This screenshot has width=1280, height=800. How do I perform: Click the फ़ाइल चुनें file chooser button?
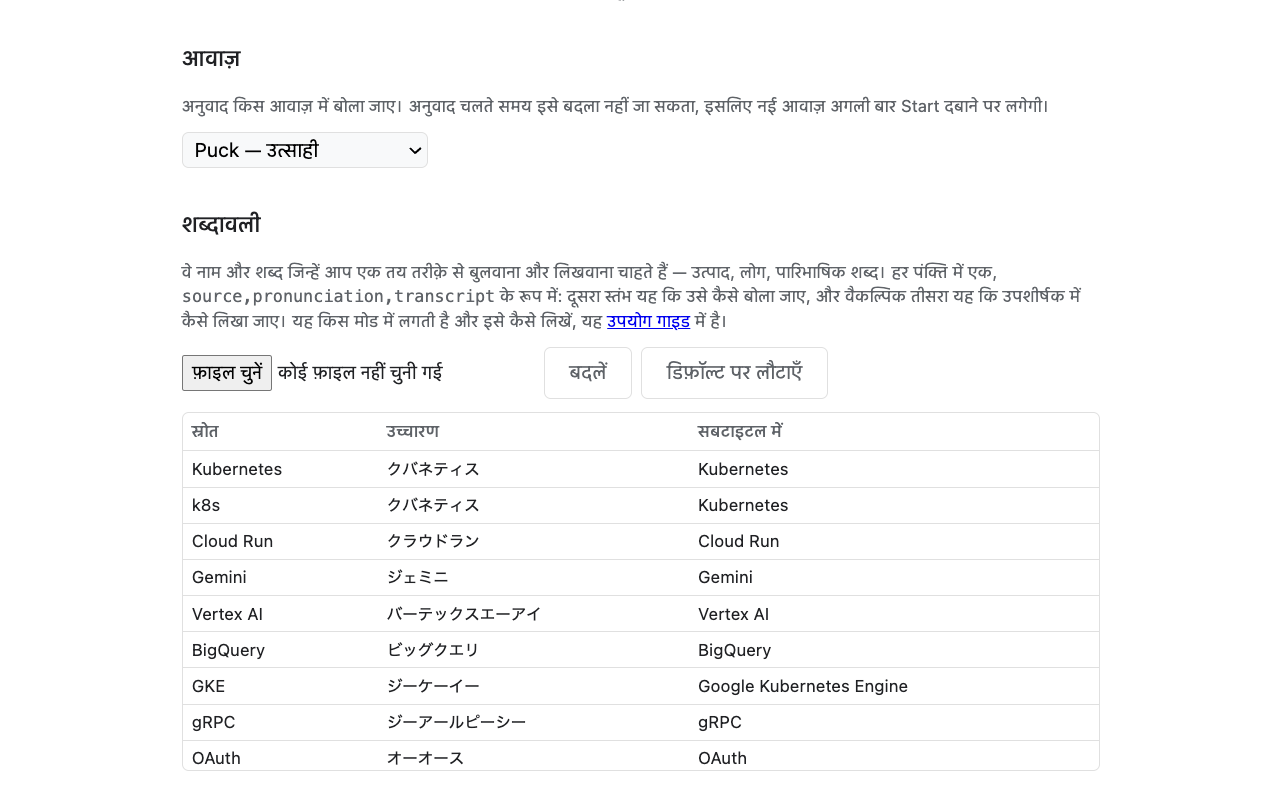pos(227,373)
